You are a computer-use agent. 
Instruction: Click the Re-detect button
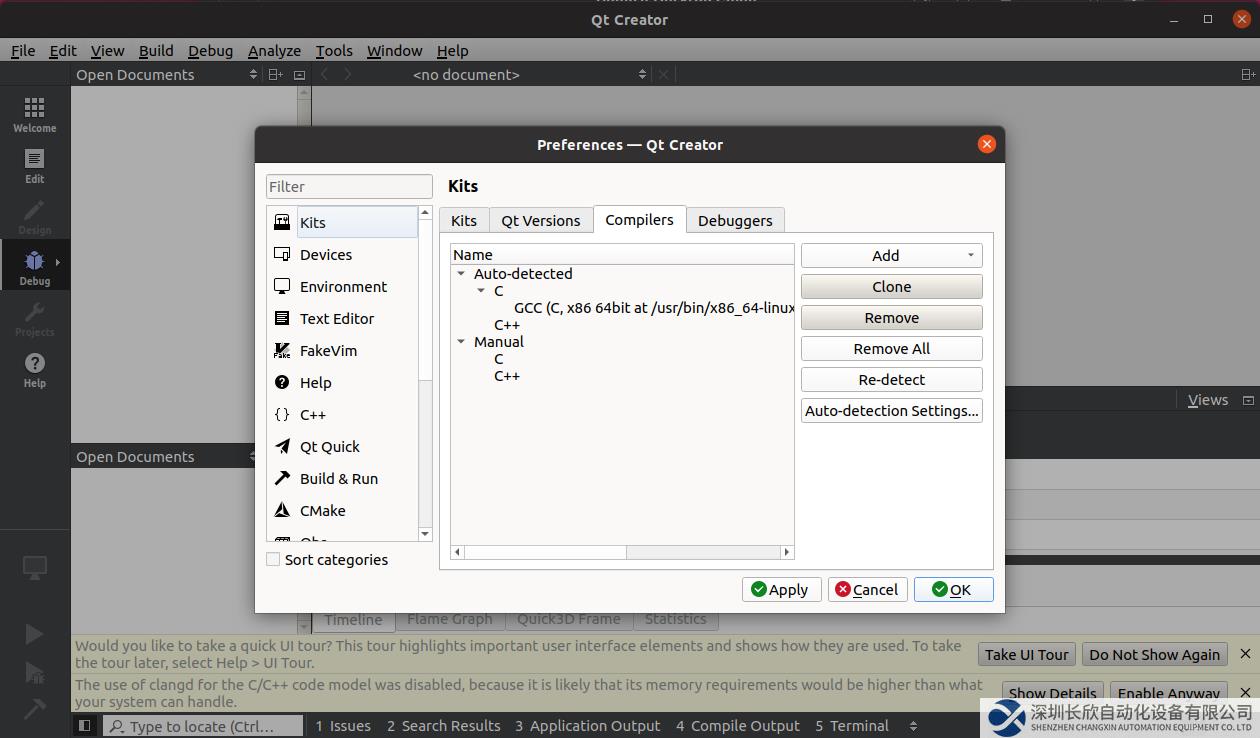[891, 379]
